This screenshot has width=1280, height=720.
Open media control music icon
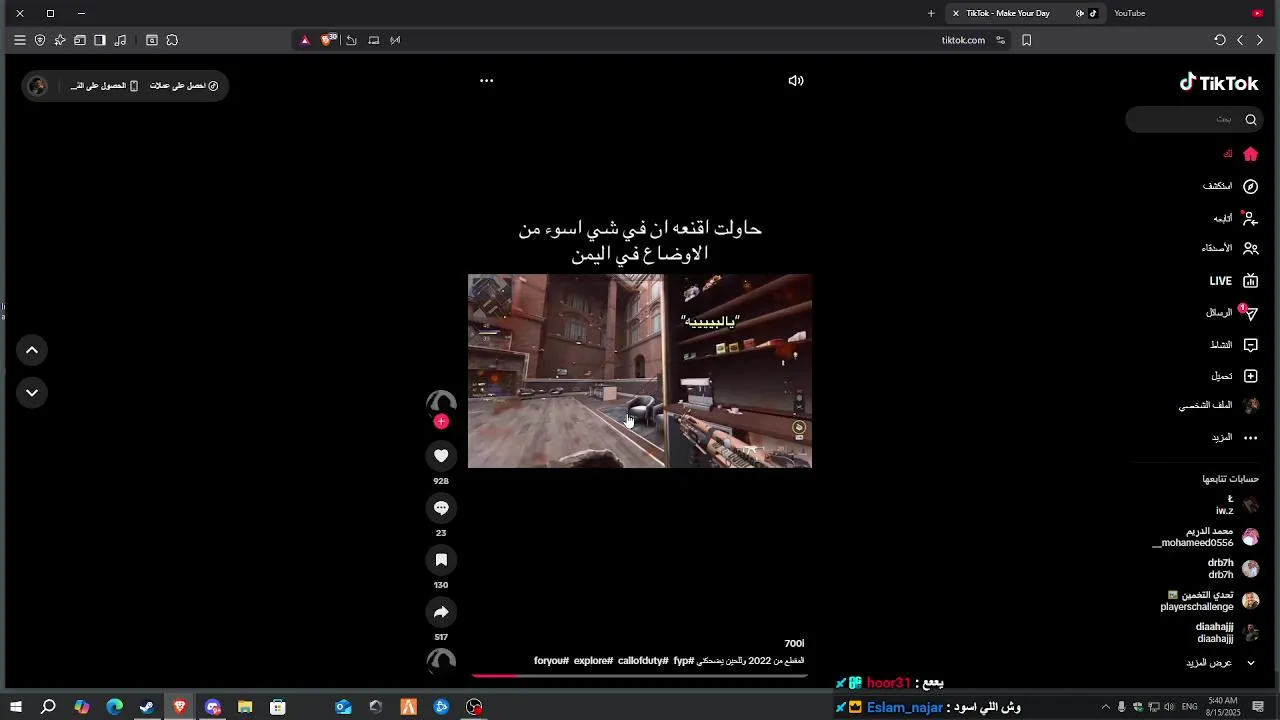(x=121, y=40)
